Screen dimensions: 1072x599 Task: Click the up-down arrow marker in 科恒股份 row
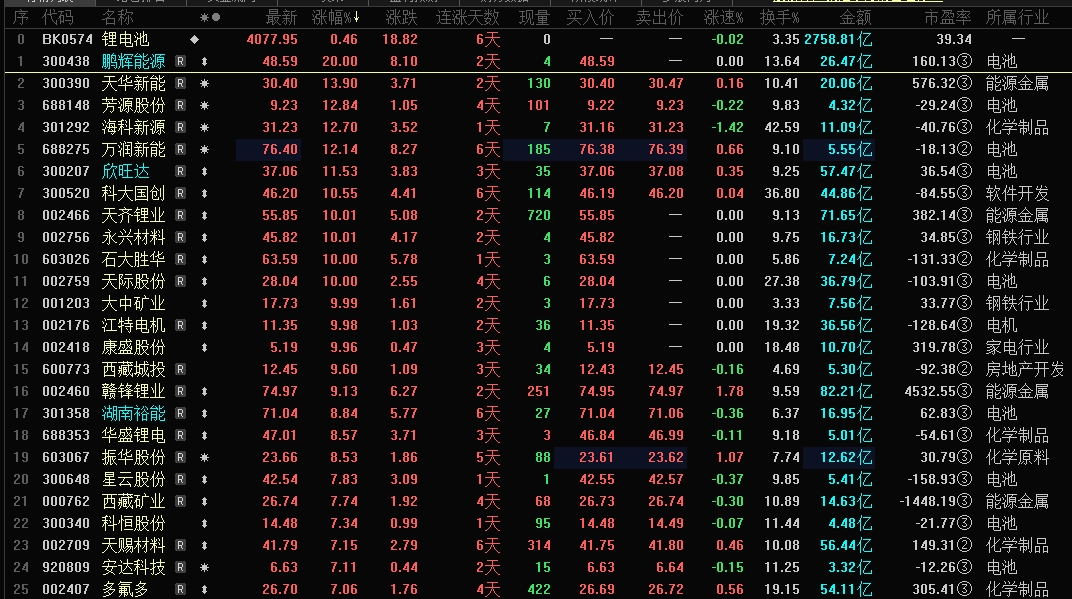(x=204, y=524)
